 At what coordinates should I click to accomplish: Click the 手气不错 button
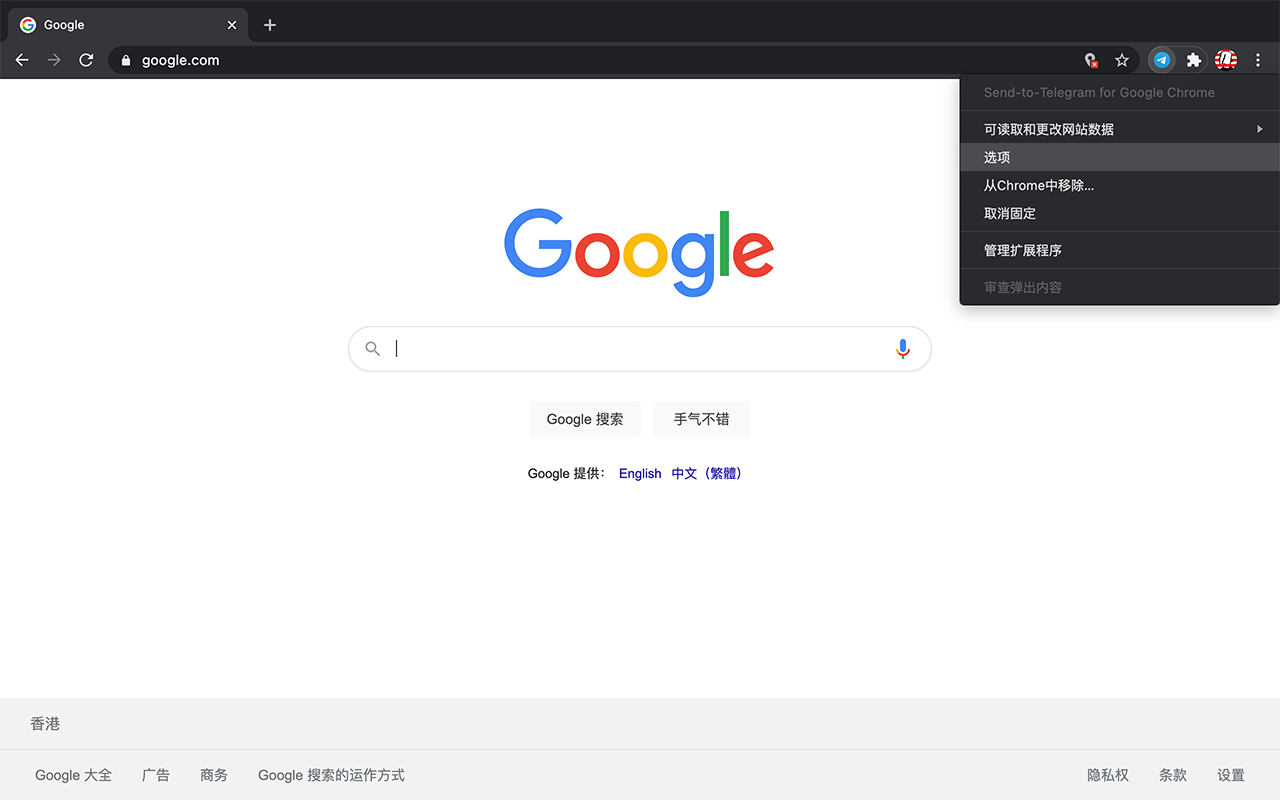click(701, 418)
